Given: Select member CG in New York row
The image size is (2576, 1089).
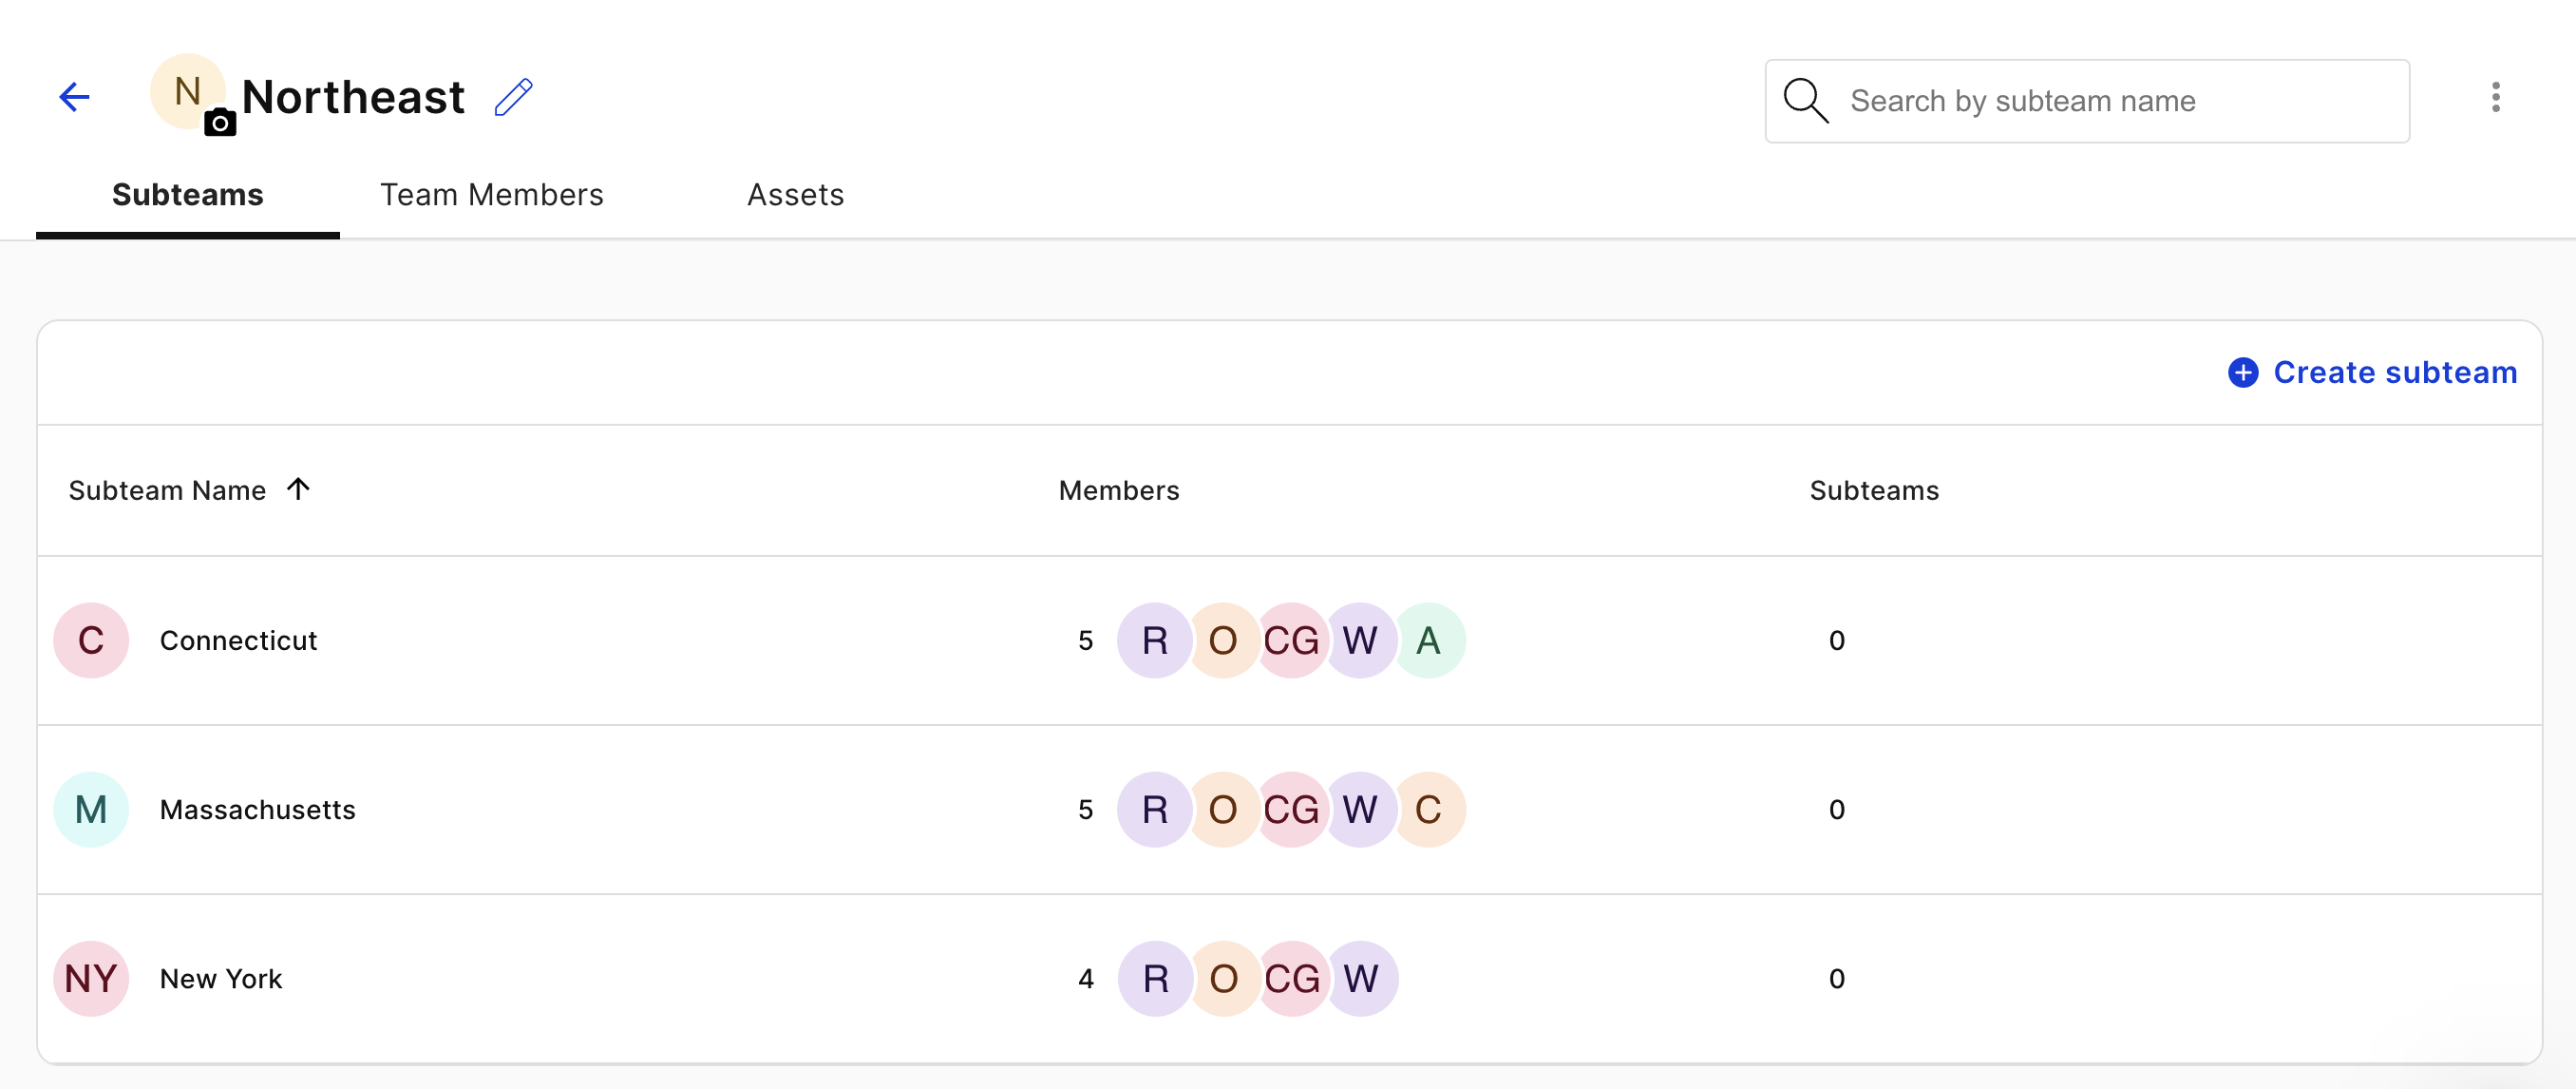Looking at the screenshot, I should [x=1293, y=979].
